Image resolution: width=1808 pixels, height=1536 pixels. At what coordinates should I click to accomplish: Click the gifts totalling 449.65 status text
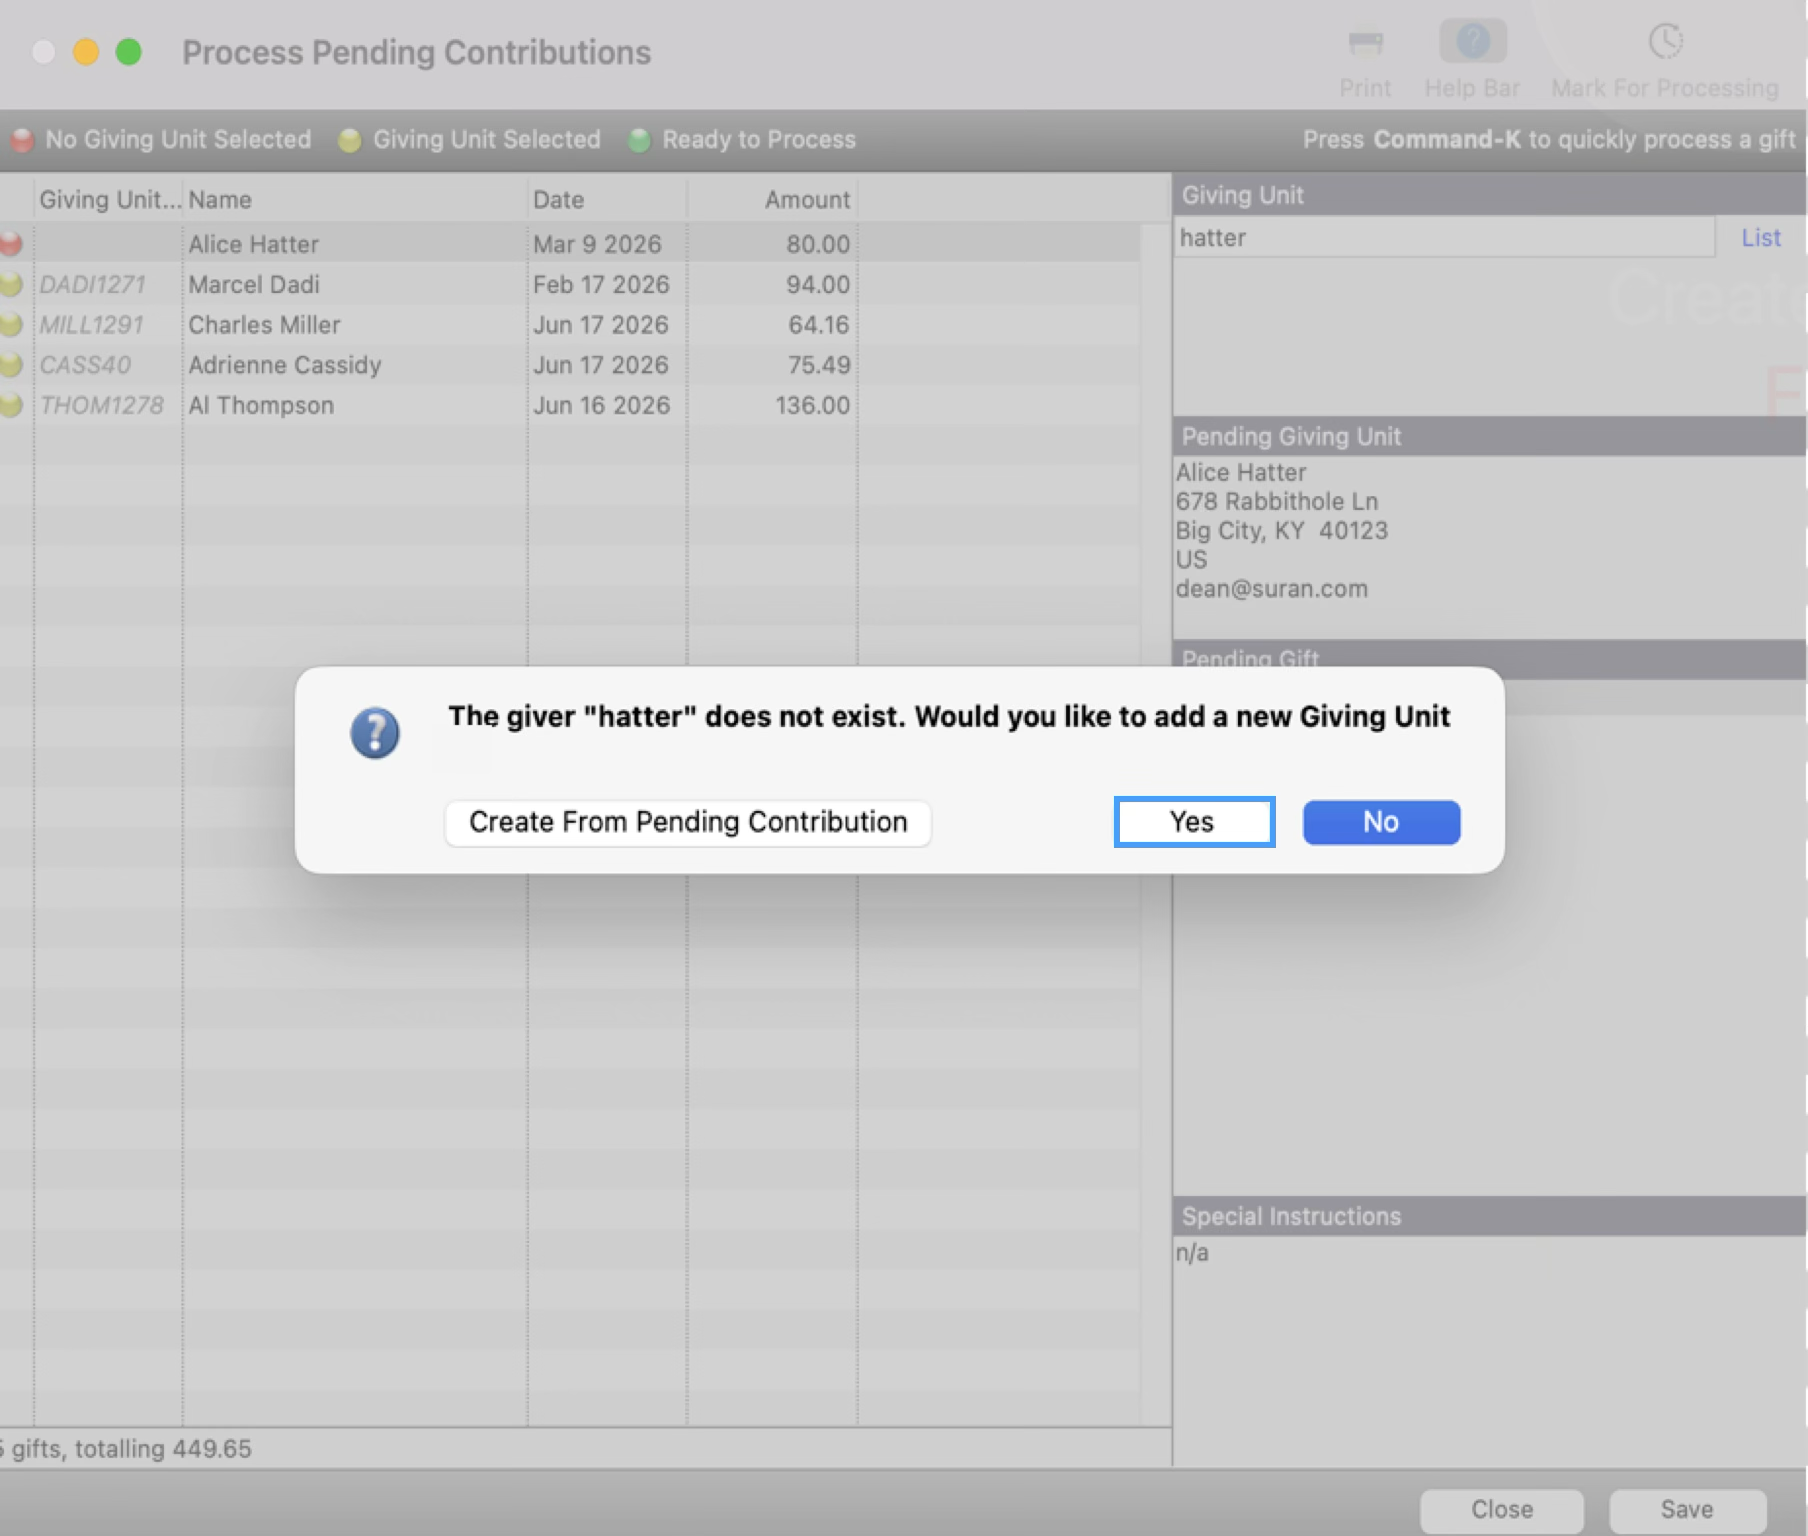click(126, 1449)
